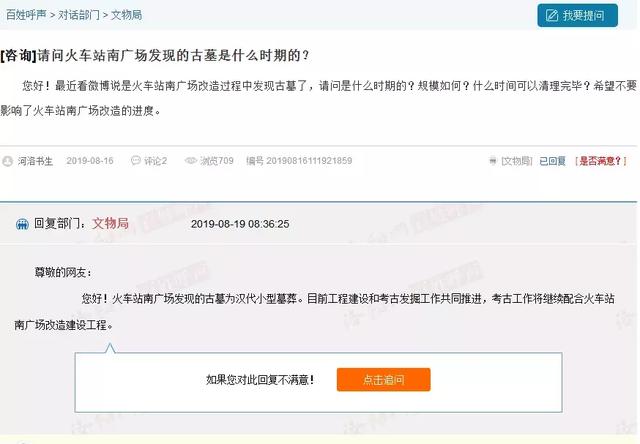Click the 河洛书生 user avatar icon

7,161
